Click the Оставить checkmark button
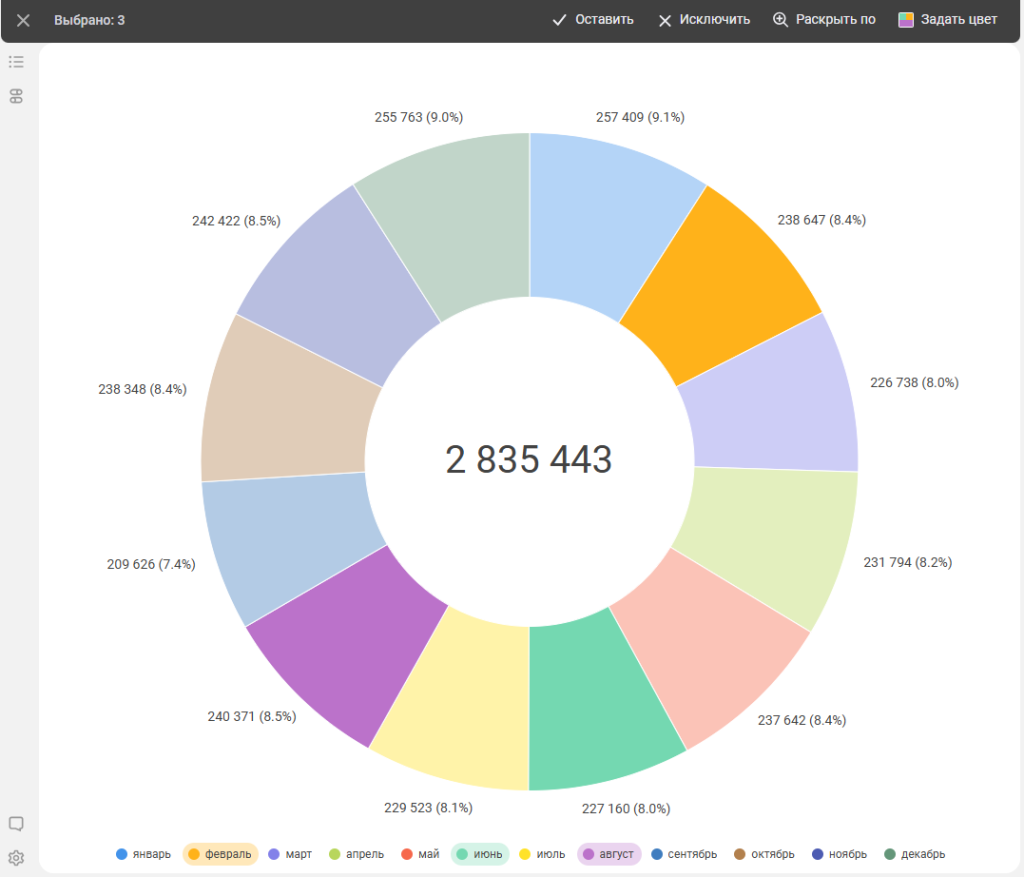 tap(593, 20)
